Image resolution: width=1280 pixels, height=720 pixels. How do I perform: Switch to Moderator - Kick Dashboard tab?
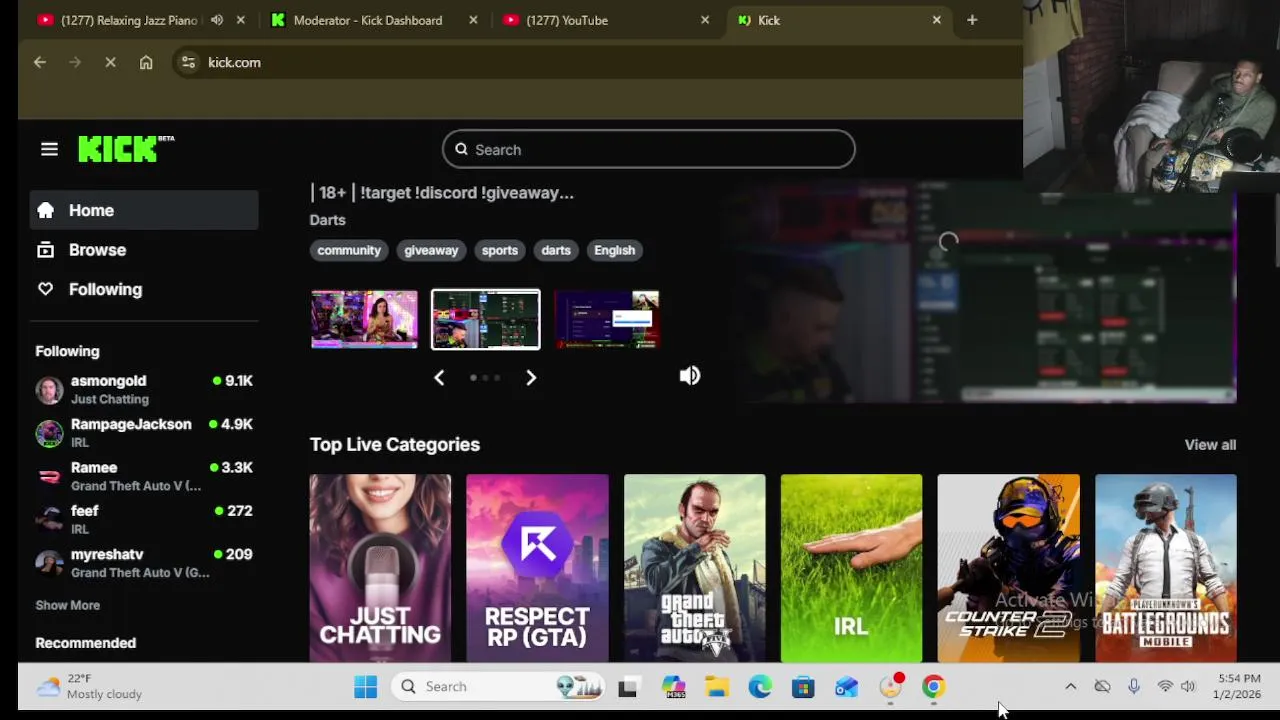tap(367, 20)
